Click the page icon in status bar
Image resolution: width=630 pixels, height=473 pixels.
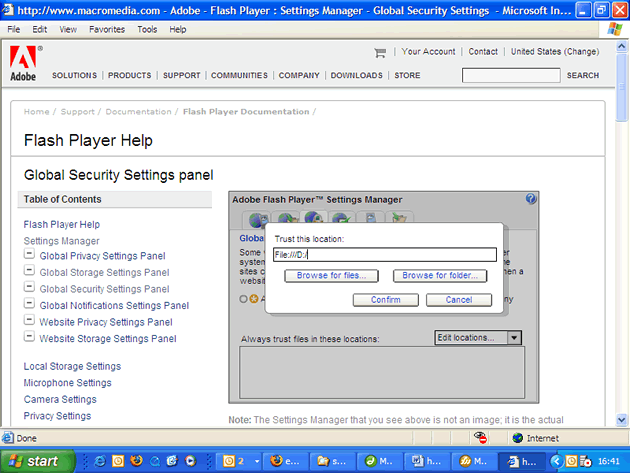pos(8,438)
